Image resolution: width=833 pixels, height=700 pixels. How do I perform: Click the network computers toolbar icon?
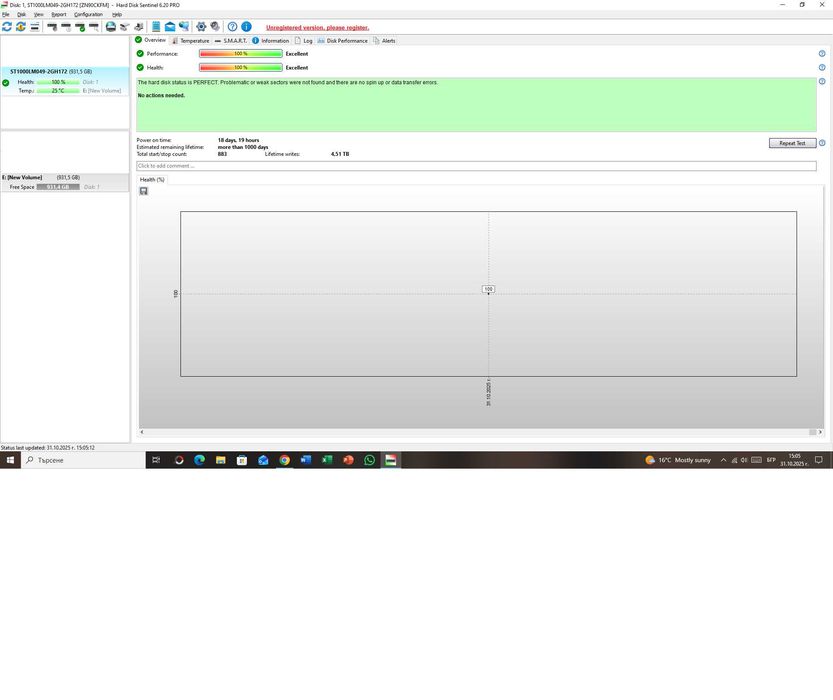pos(184,27)
